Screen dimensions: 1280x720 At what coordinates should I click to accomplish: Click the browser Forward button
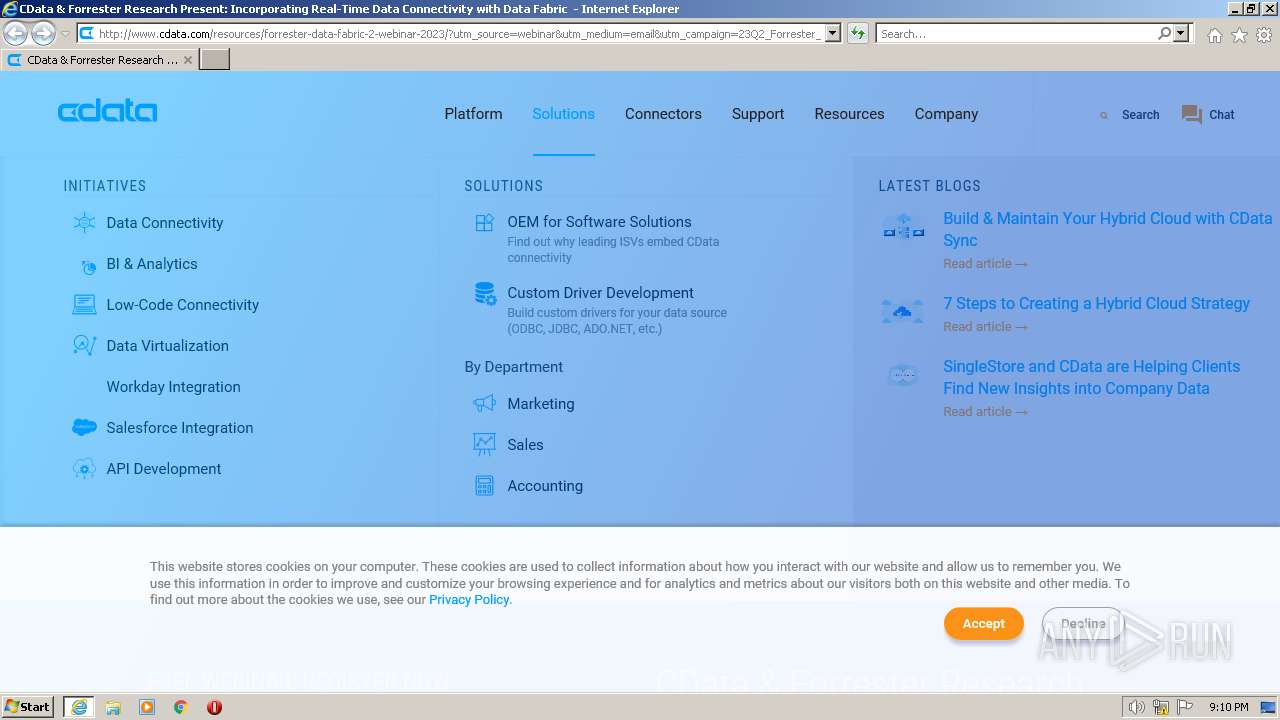coord(43,33)
